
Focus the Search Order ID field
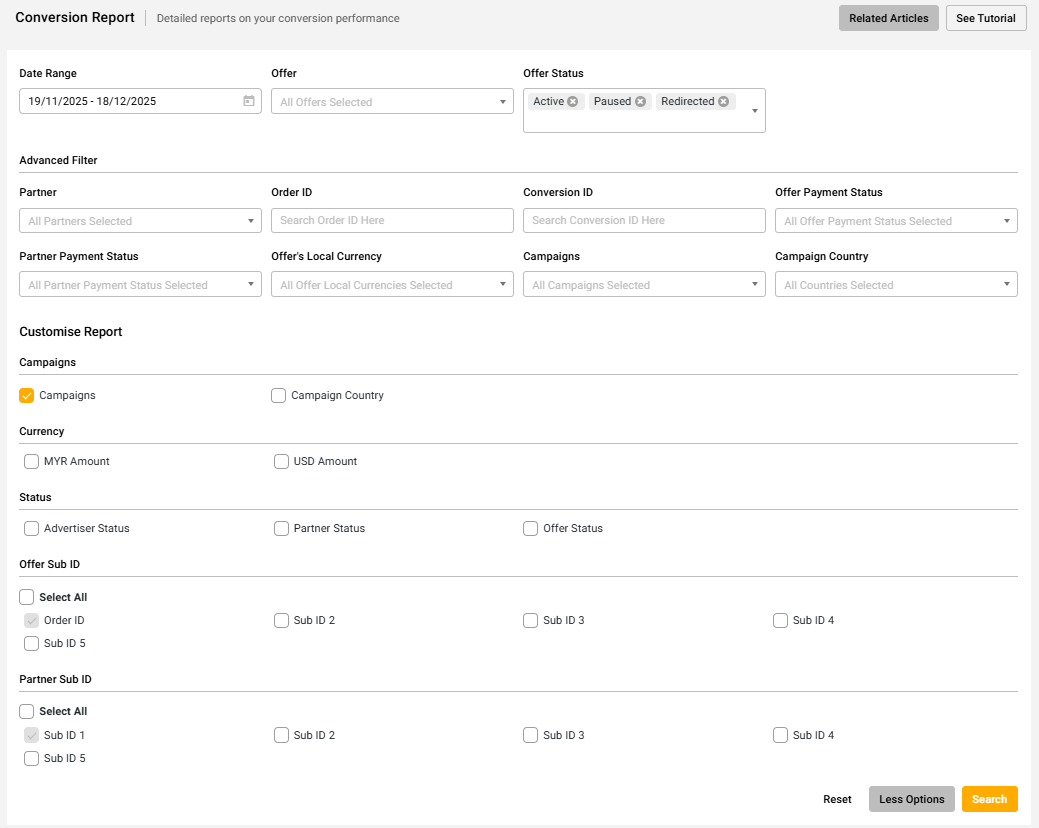(392, 221)
